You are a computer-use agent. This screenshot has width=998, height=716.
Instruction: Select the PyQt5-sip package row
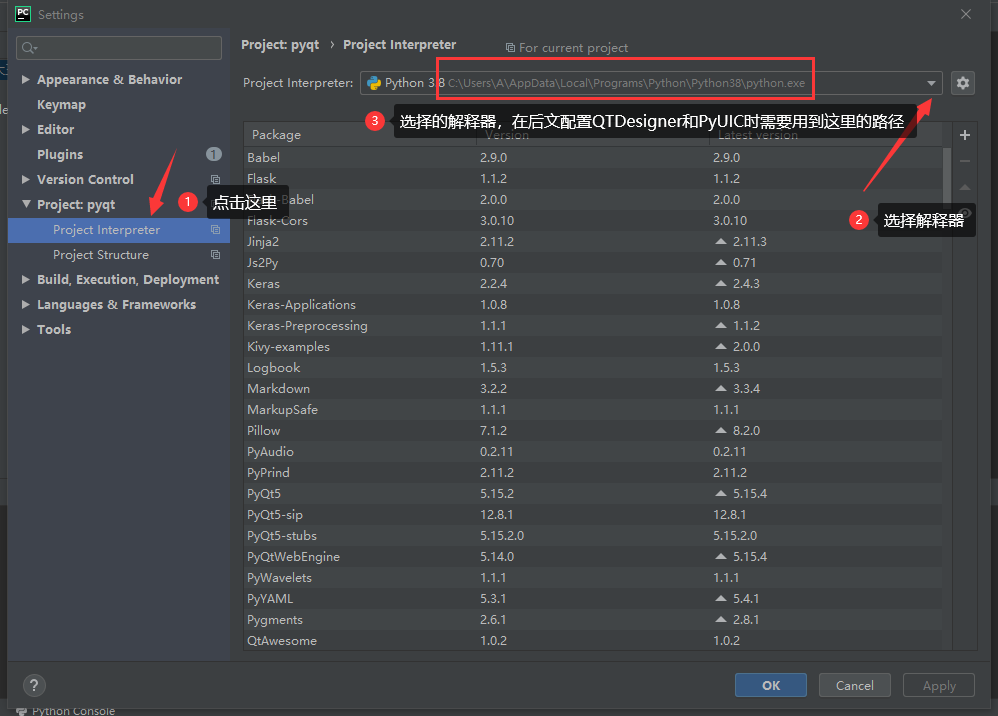pyautogui.click(x=593, y=514)
